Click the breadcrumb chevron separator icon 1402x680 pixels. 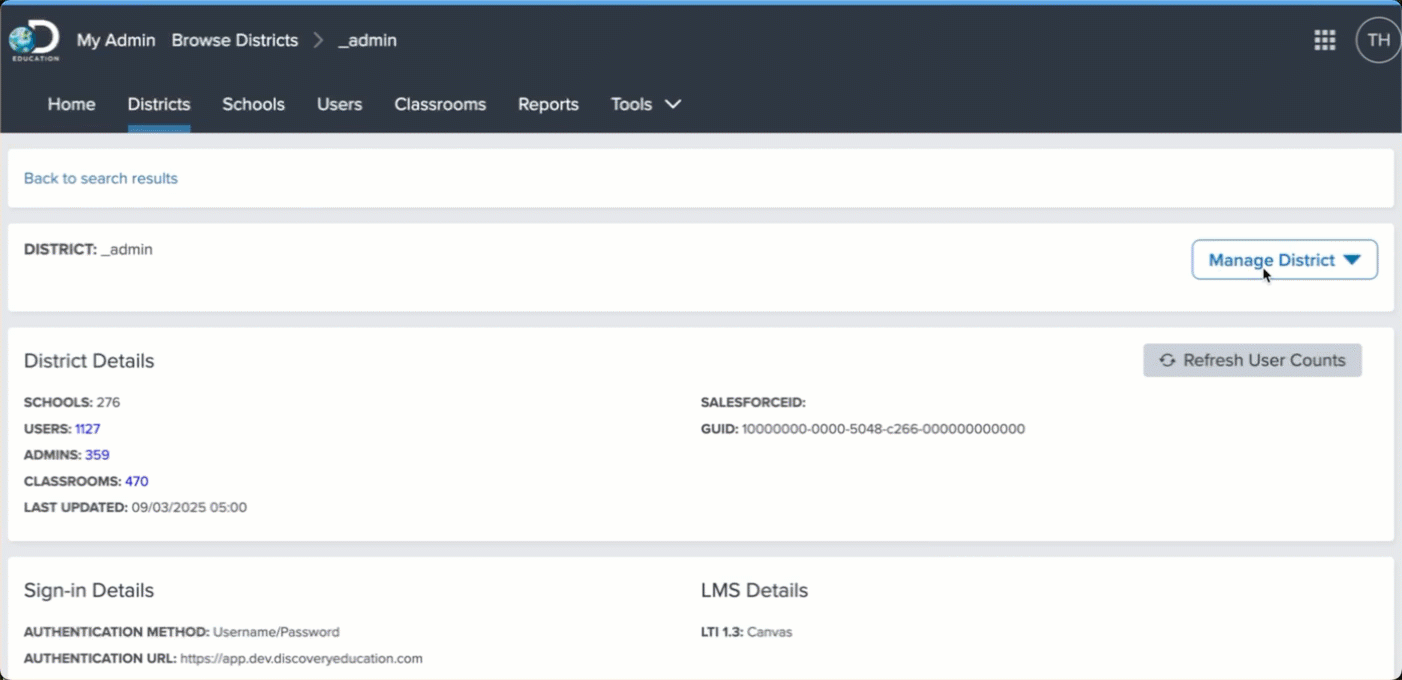[x=318, y=40]
